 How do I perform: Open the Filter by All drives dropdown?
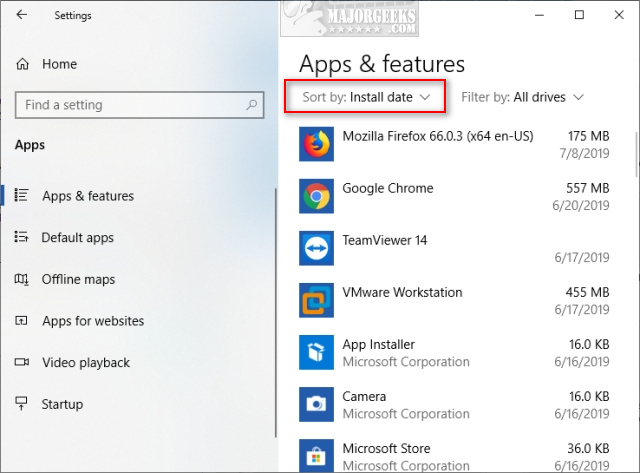click(522, 97)
